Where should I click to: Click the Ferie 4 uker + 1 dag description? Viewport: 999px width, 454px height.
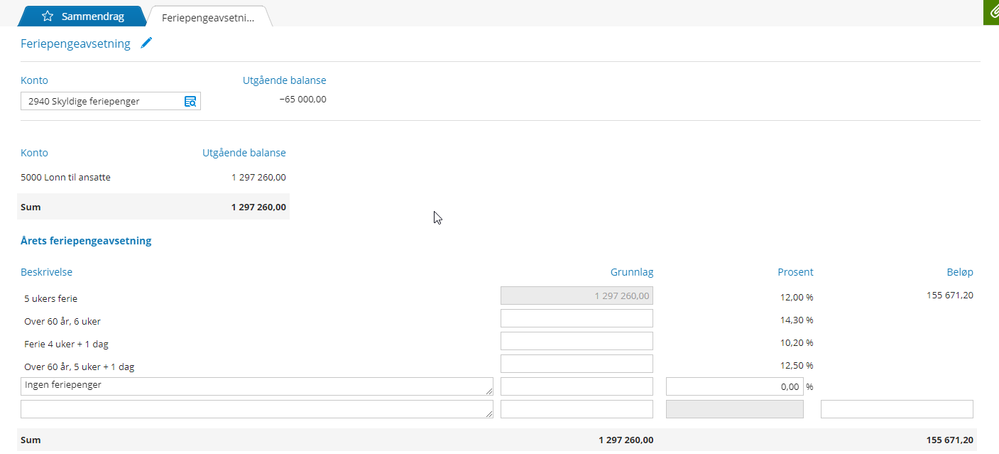click(x=67, y=344)
